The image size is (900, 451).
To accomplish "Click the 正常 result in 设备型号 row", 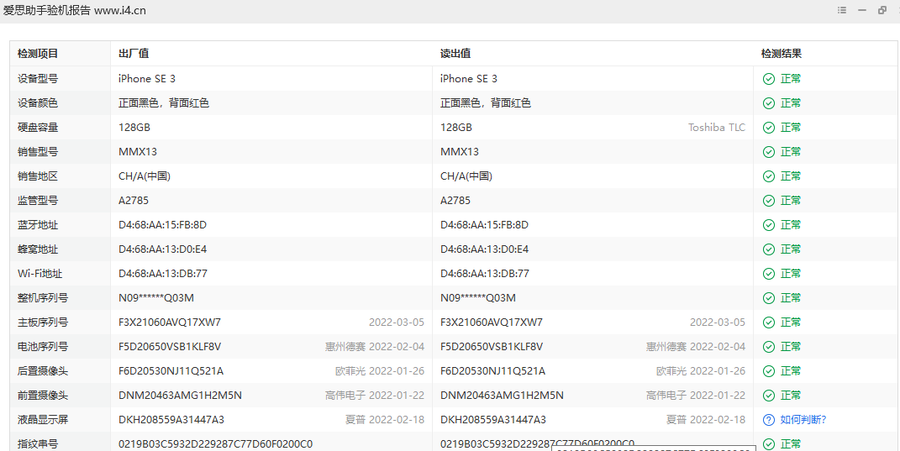I will click(790, 79).
